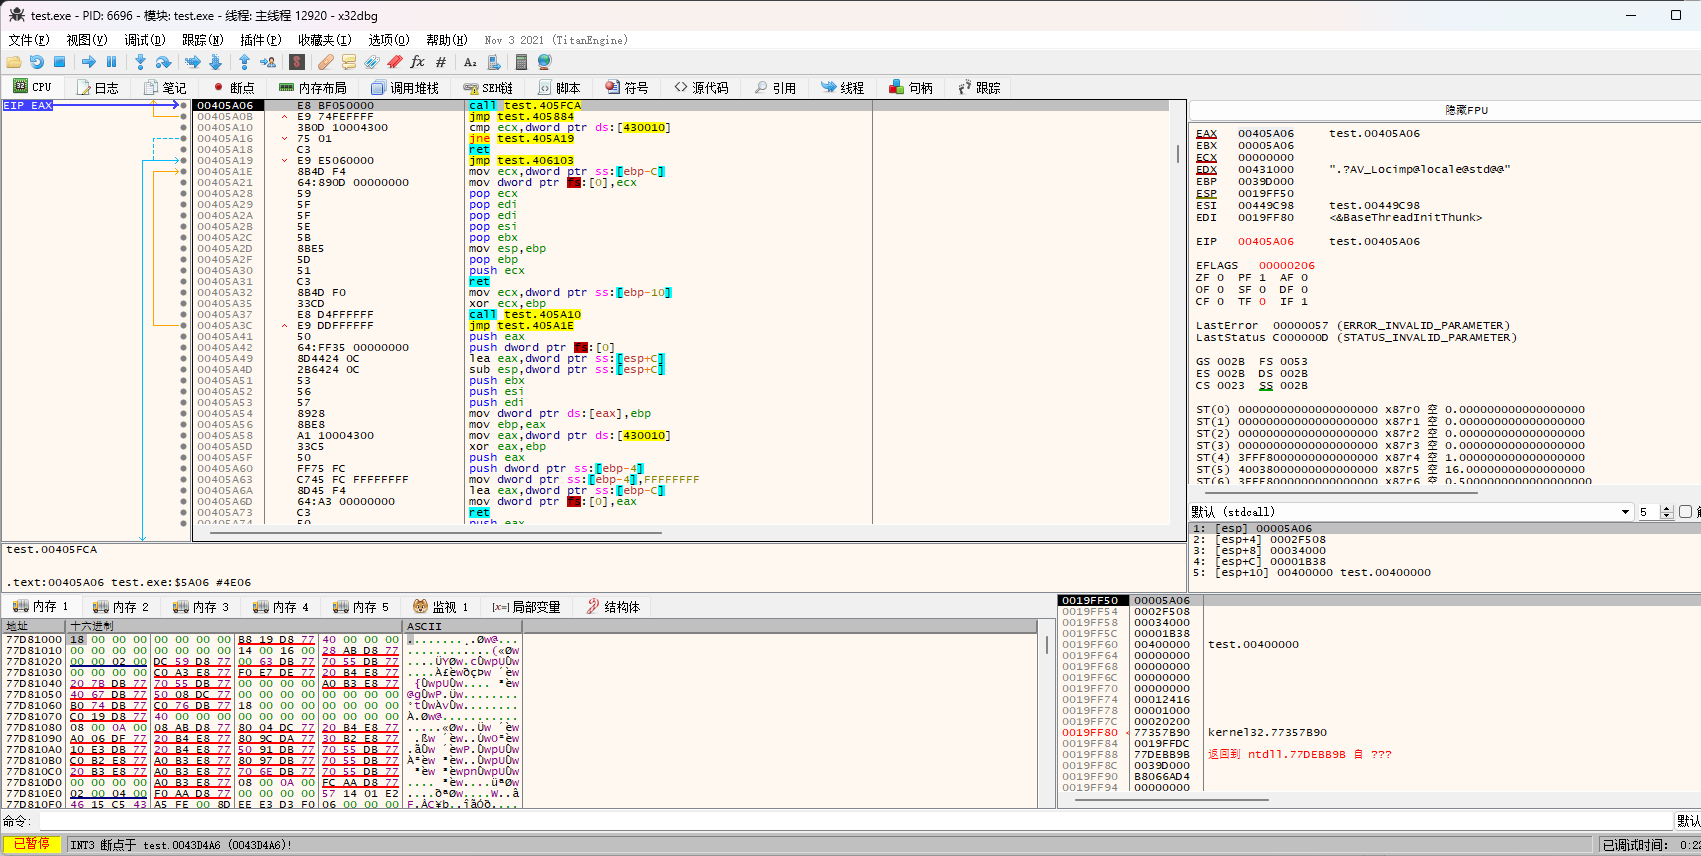Adjust the argument count stepper arrows

1666,512
